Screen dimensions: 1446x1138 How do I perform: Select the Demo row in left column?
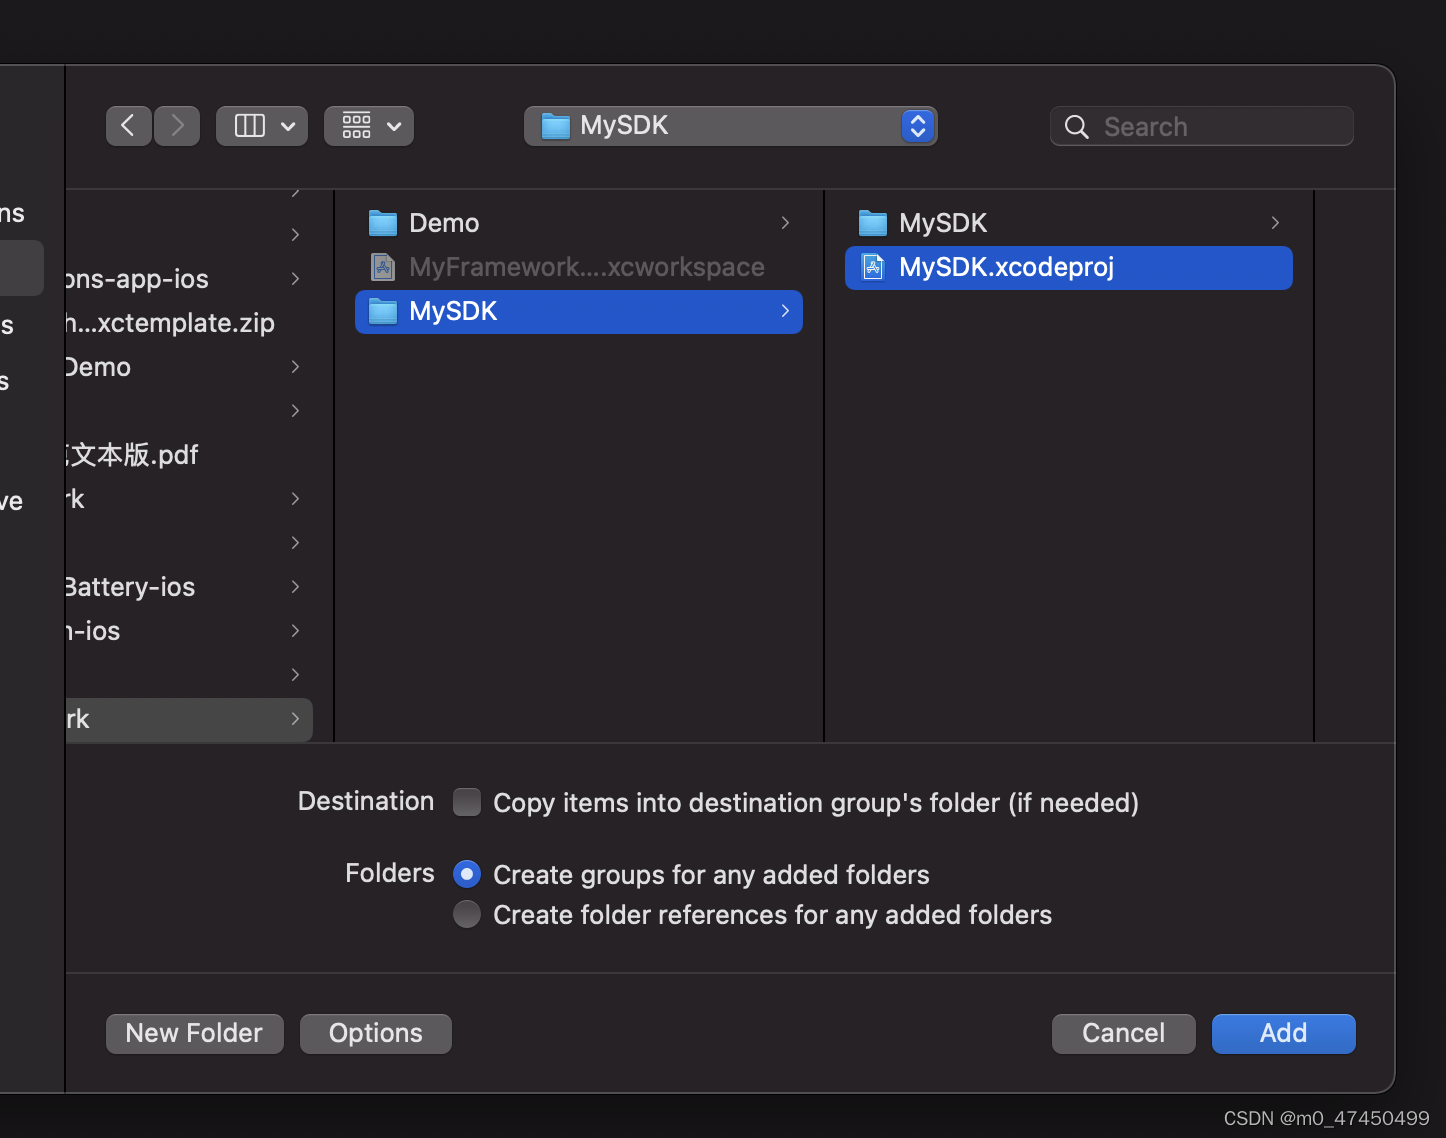pyautogui.click(x=189, y=367)
